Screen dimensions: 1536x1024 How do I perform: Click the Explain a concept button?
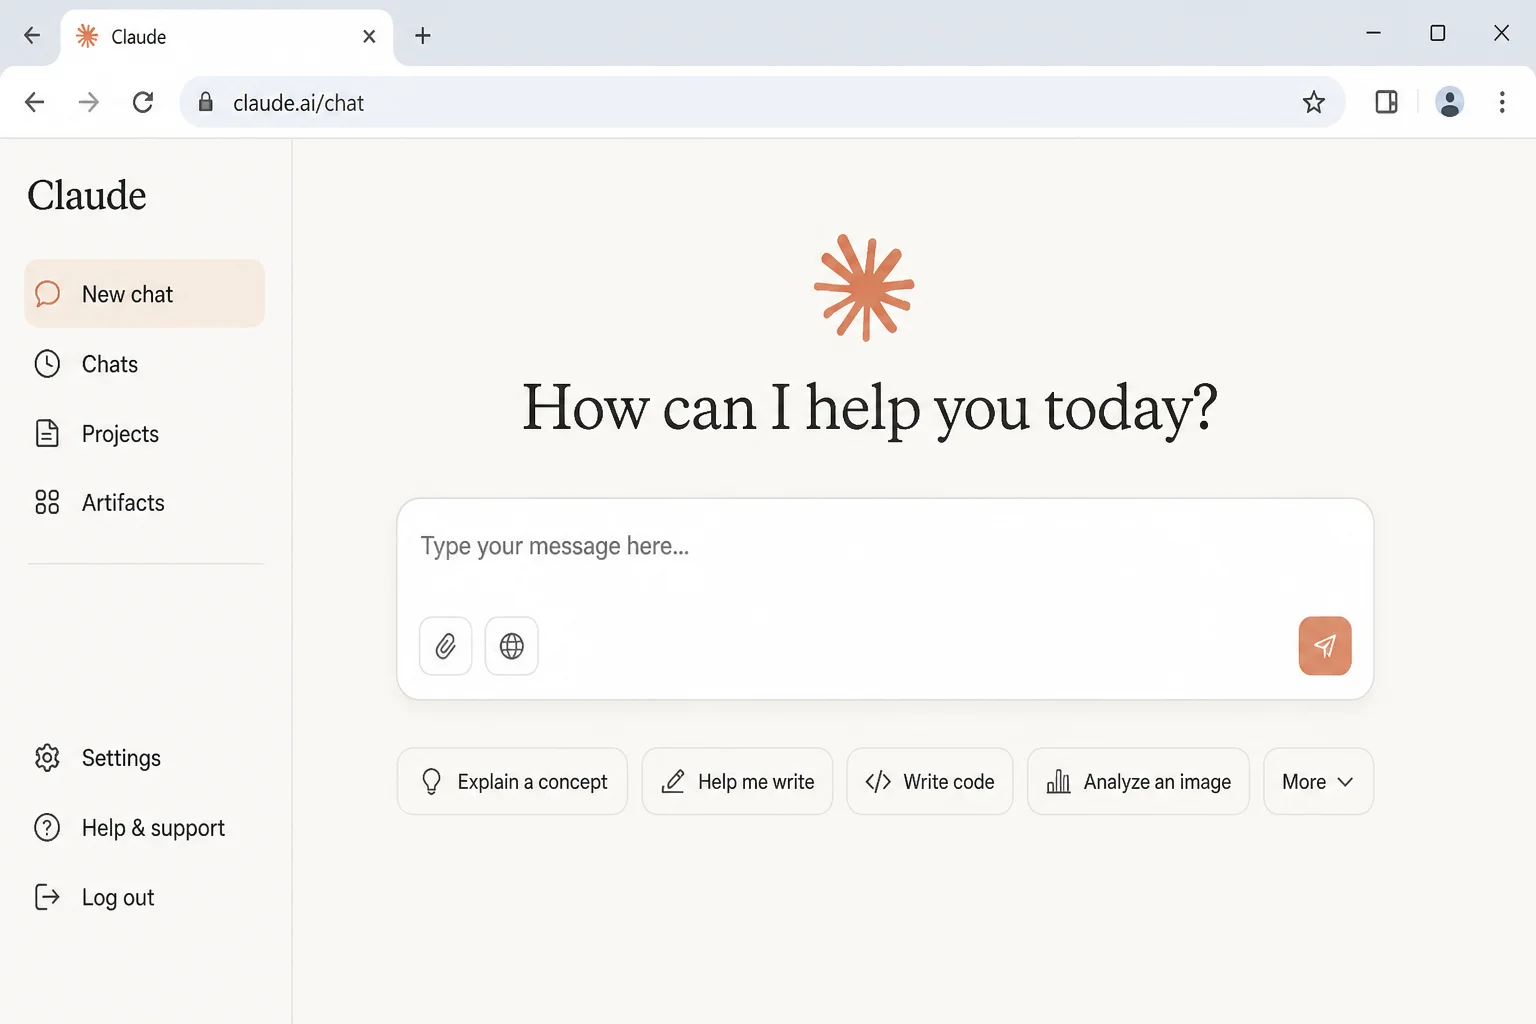coord(512,781)
